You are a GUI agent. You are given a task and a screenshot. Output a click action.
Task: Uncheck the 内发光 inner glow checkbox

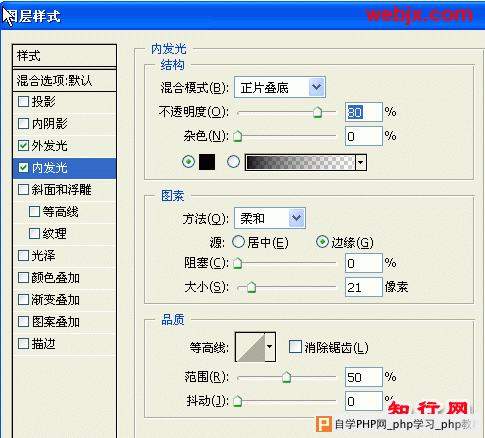pos(23,168)
